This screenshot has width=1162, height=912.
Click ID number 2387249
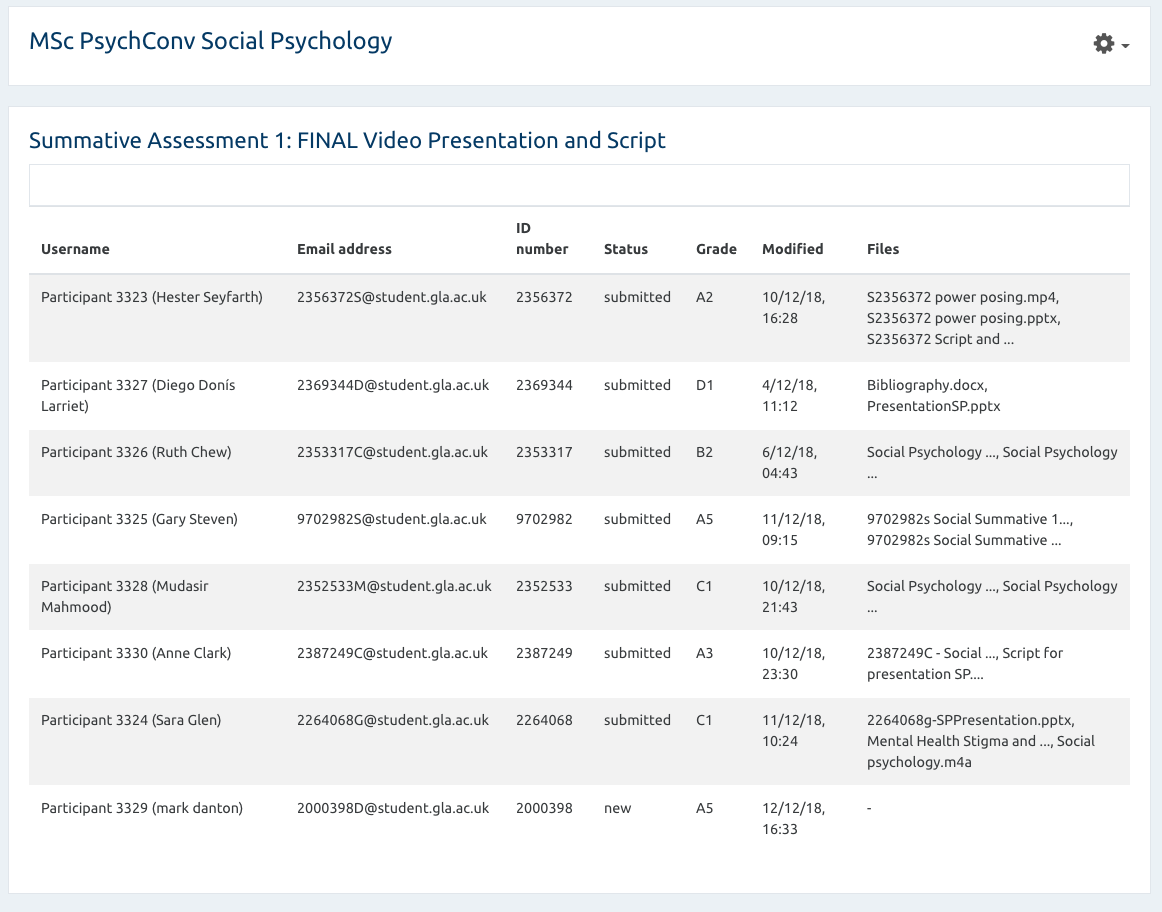pyautogui.click(x=544, y=653)
